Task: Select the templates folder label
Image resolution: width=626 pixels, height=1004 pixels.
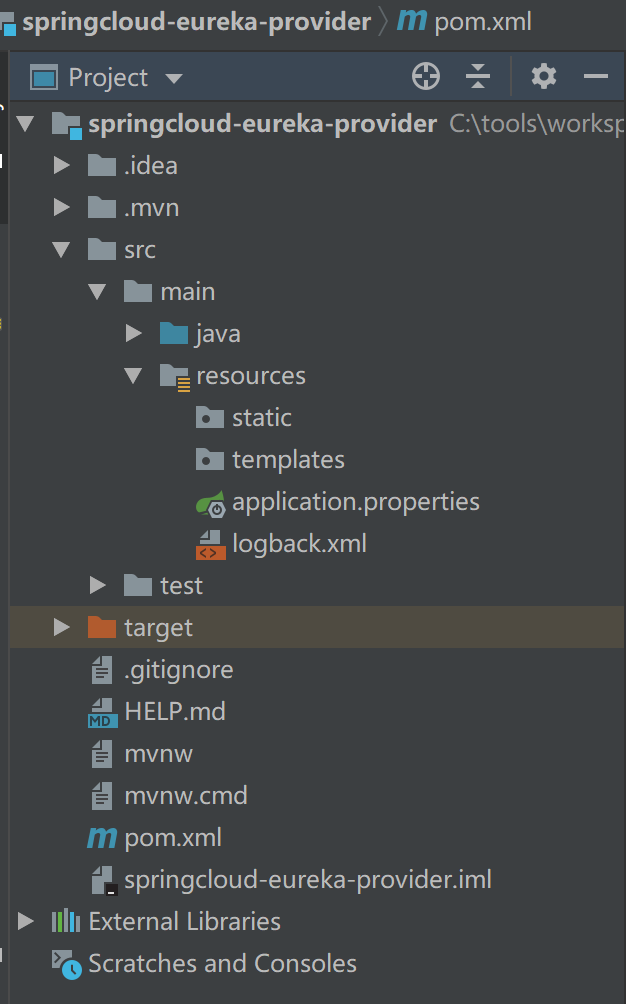Action: tap(289, 460)
